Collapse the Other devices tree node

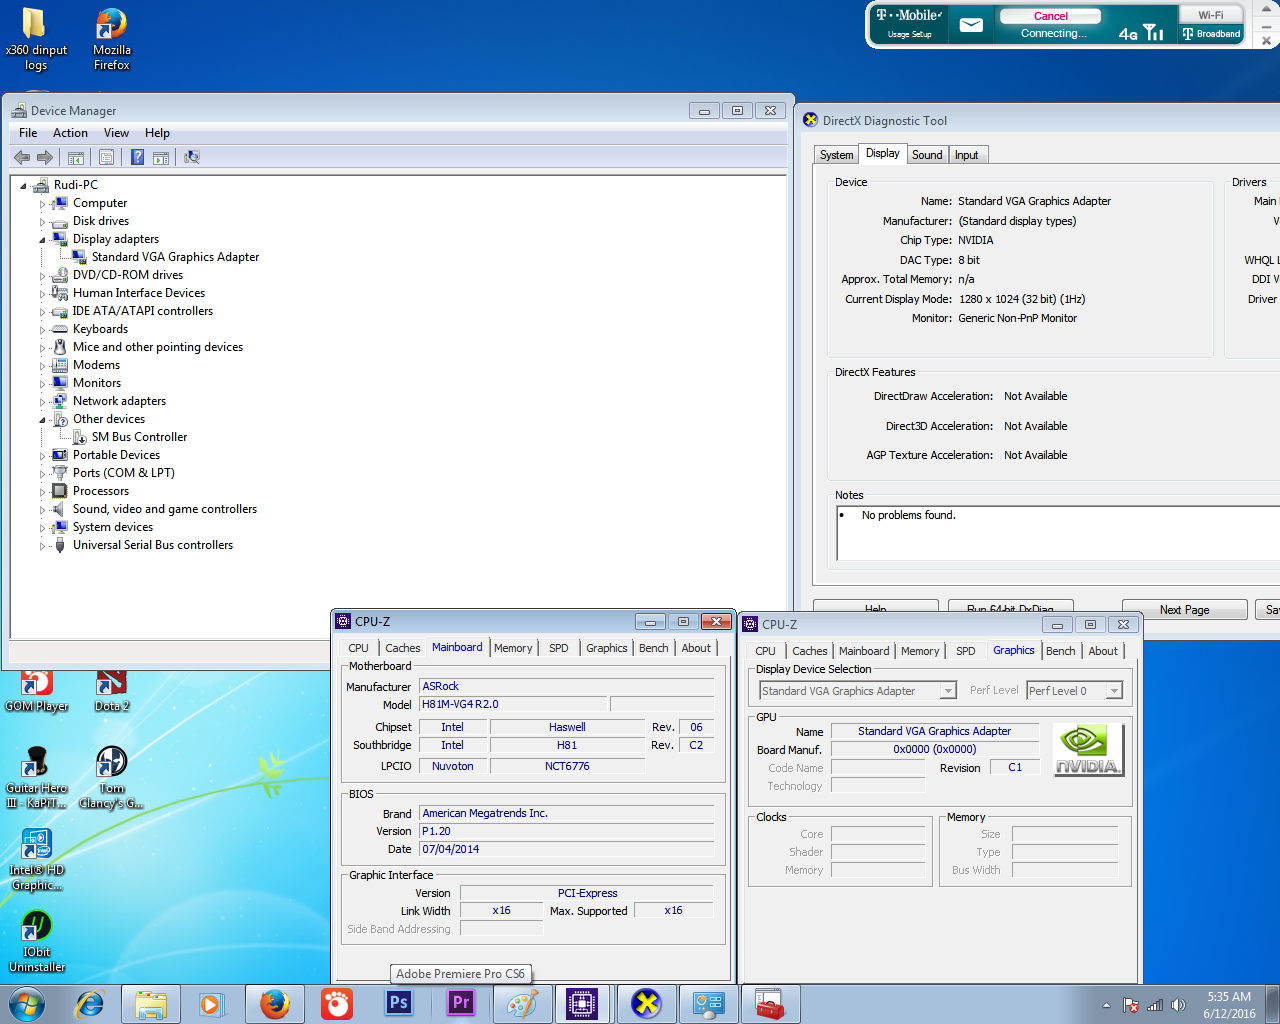click(42, 420)
